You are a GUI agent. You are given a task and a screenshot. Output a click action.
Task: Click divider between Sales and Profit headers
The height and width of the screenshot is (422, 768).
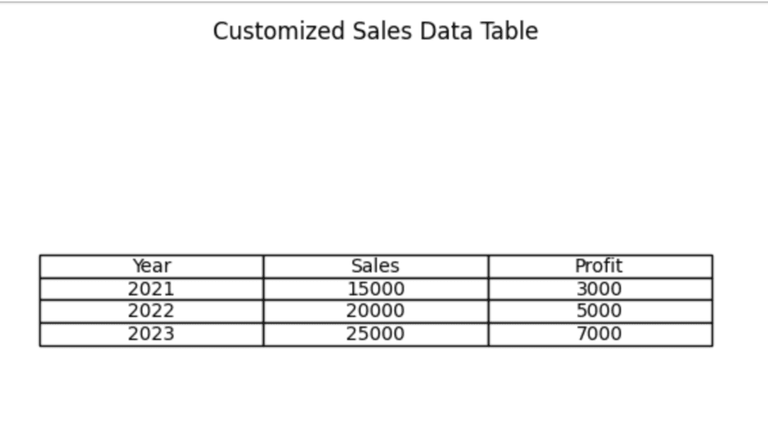[x=489, y=266]
